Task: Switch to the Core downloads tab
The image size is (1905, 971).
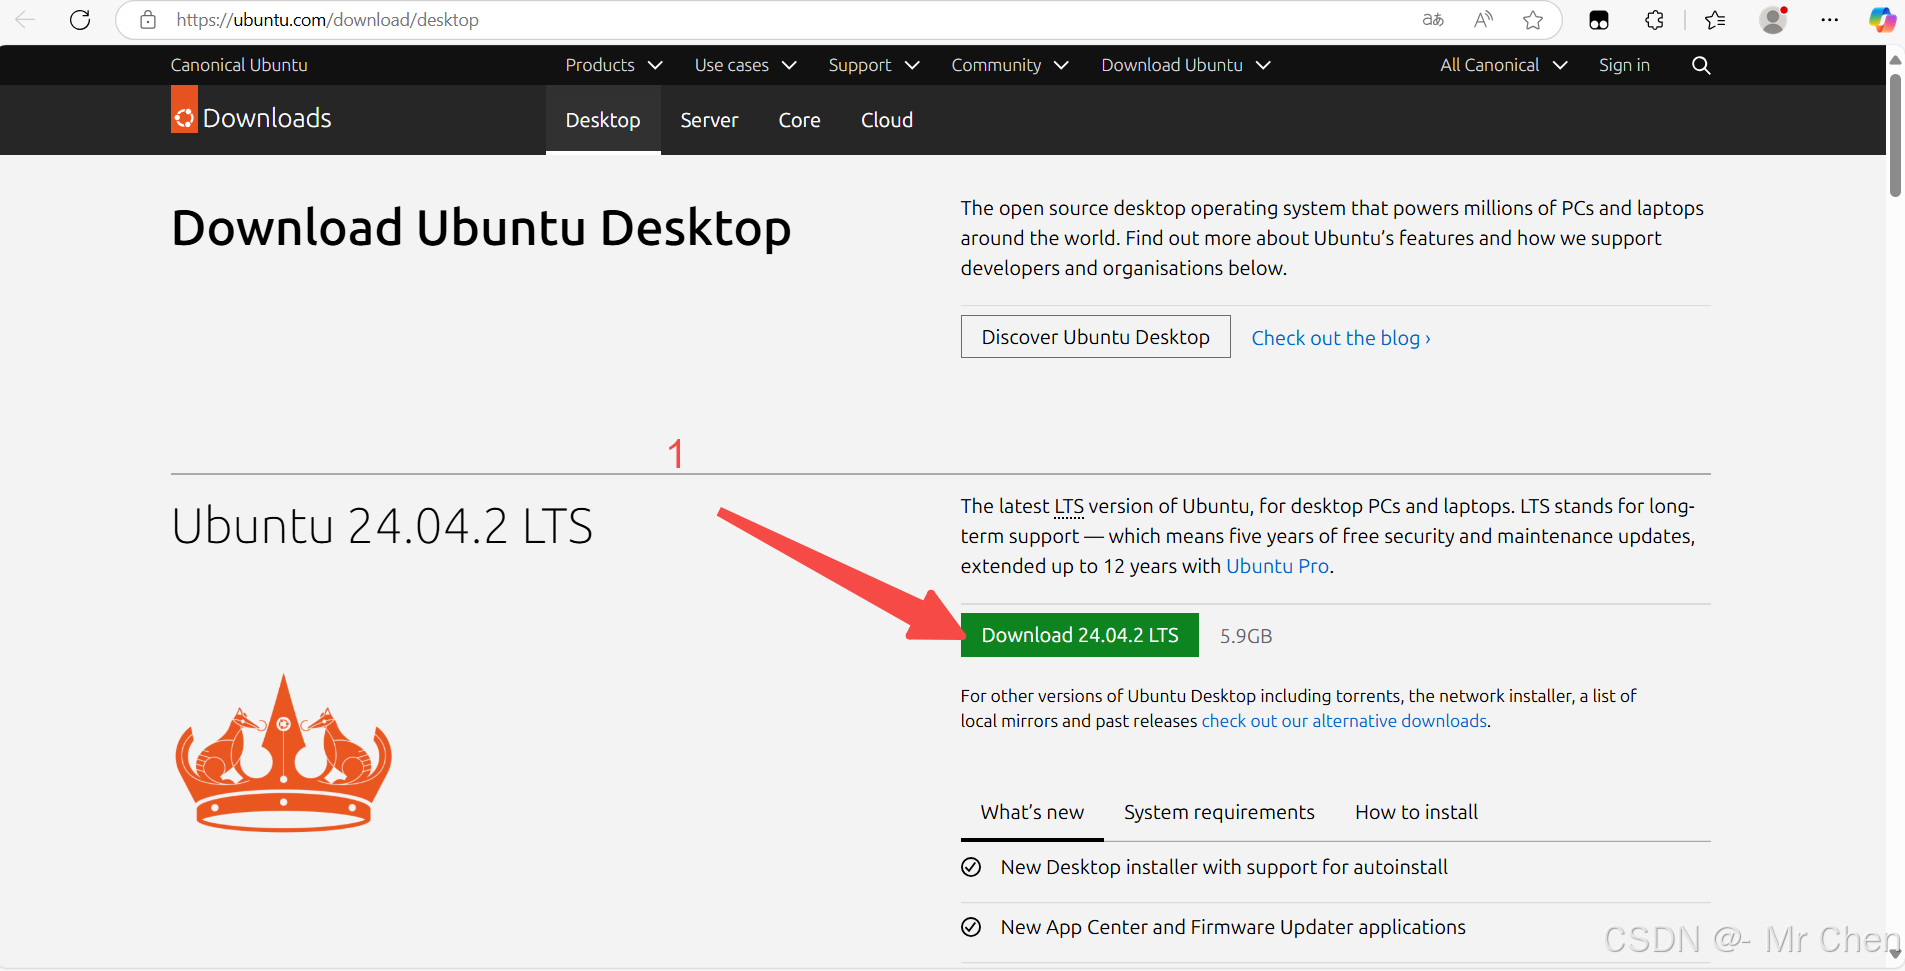Action: (799, 120)
